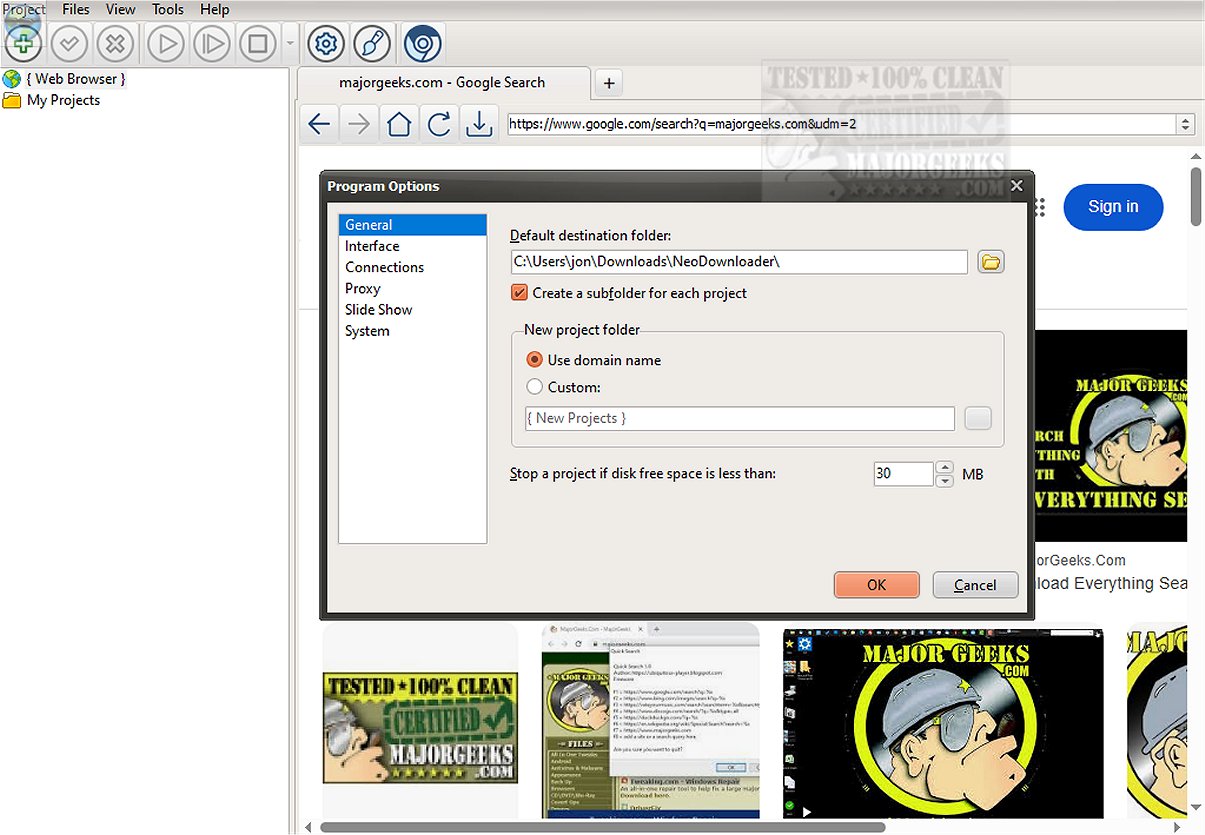Choose Use domain name radio button
The height and width of the screenshot is (835, 1205).
[534, 360]
